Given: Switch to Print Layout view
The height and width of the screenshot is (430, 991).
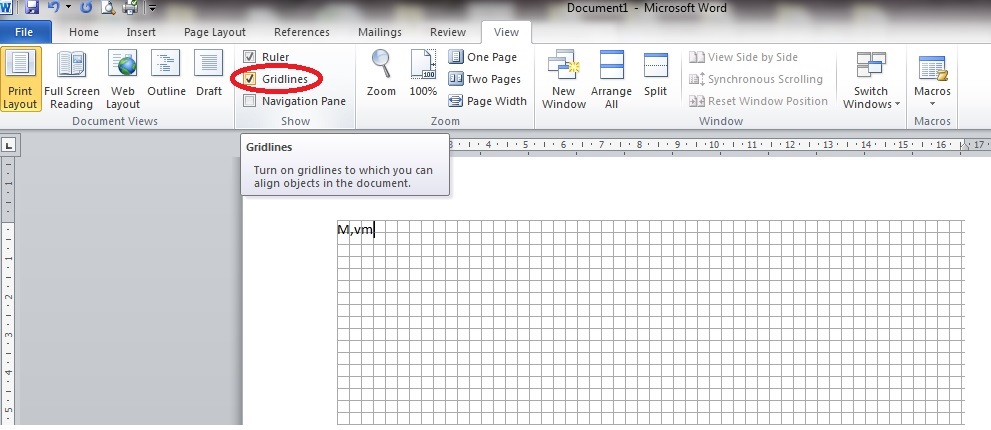Looking at the screenshot, I should (x=21, y=78).
